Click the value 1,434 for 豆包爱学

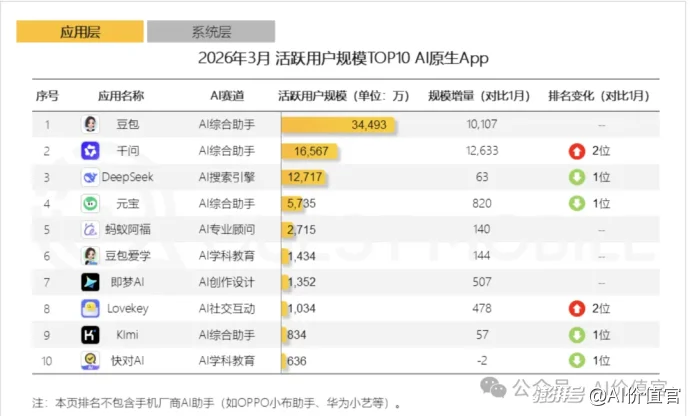click(301, 256)
